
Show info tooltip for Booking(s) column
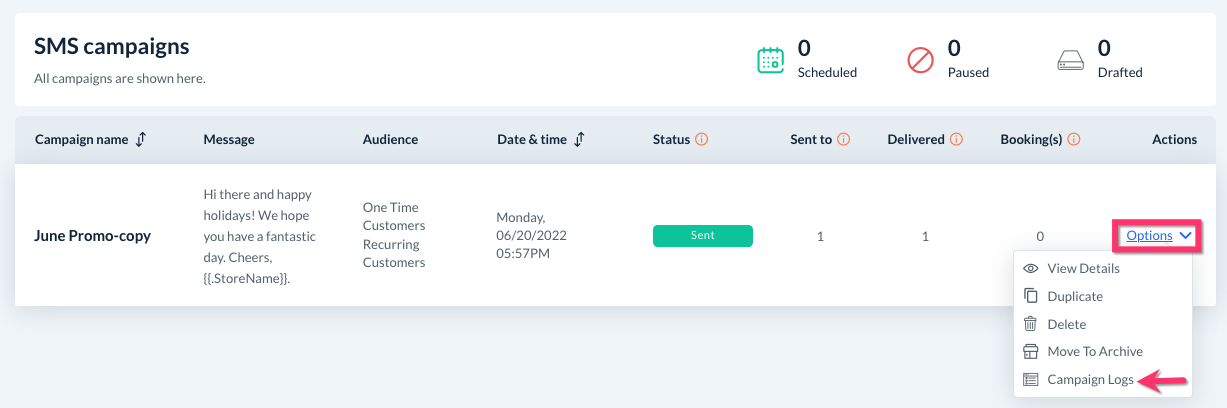[x=1074, y=140]
